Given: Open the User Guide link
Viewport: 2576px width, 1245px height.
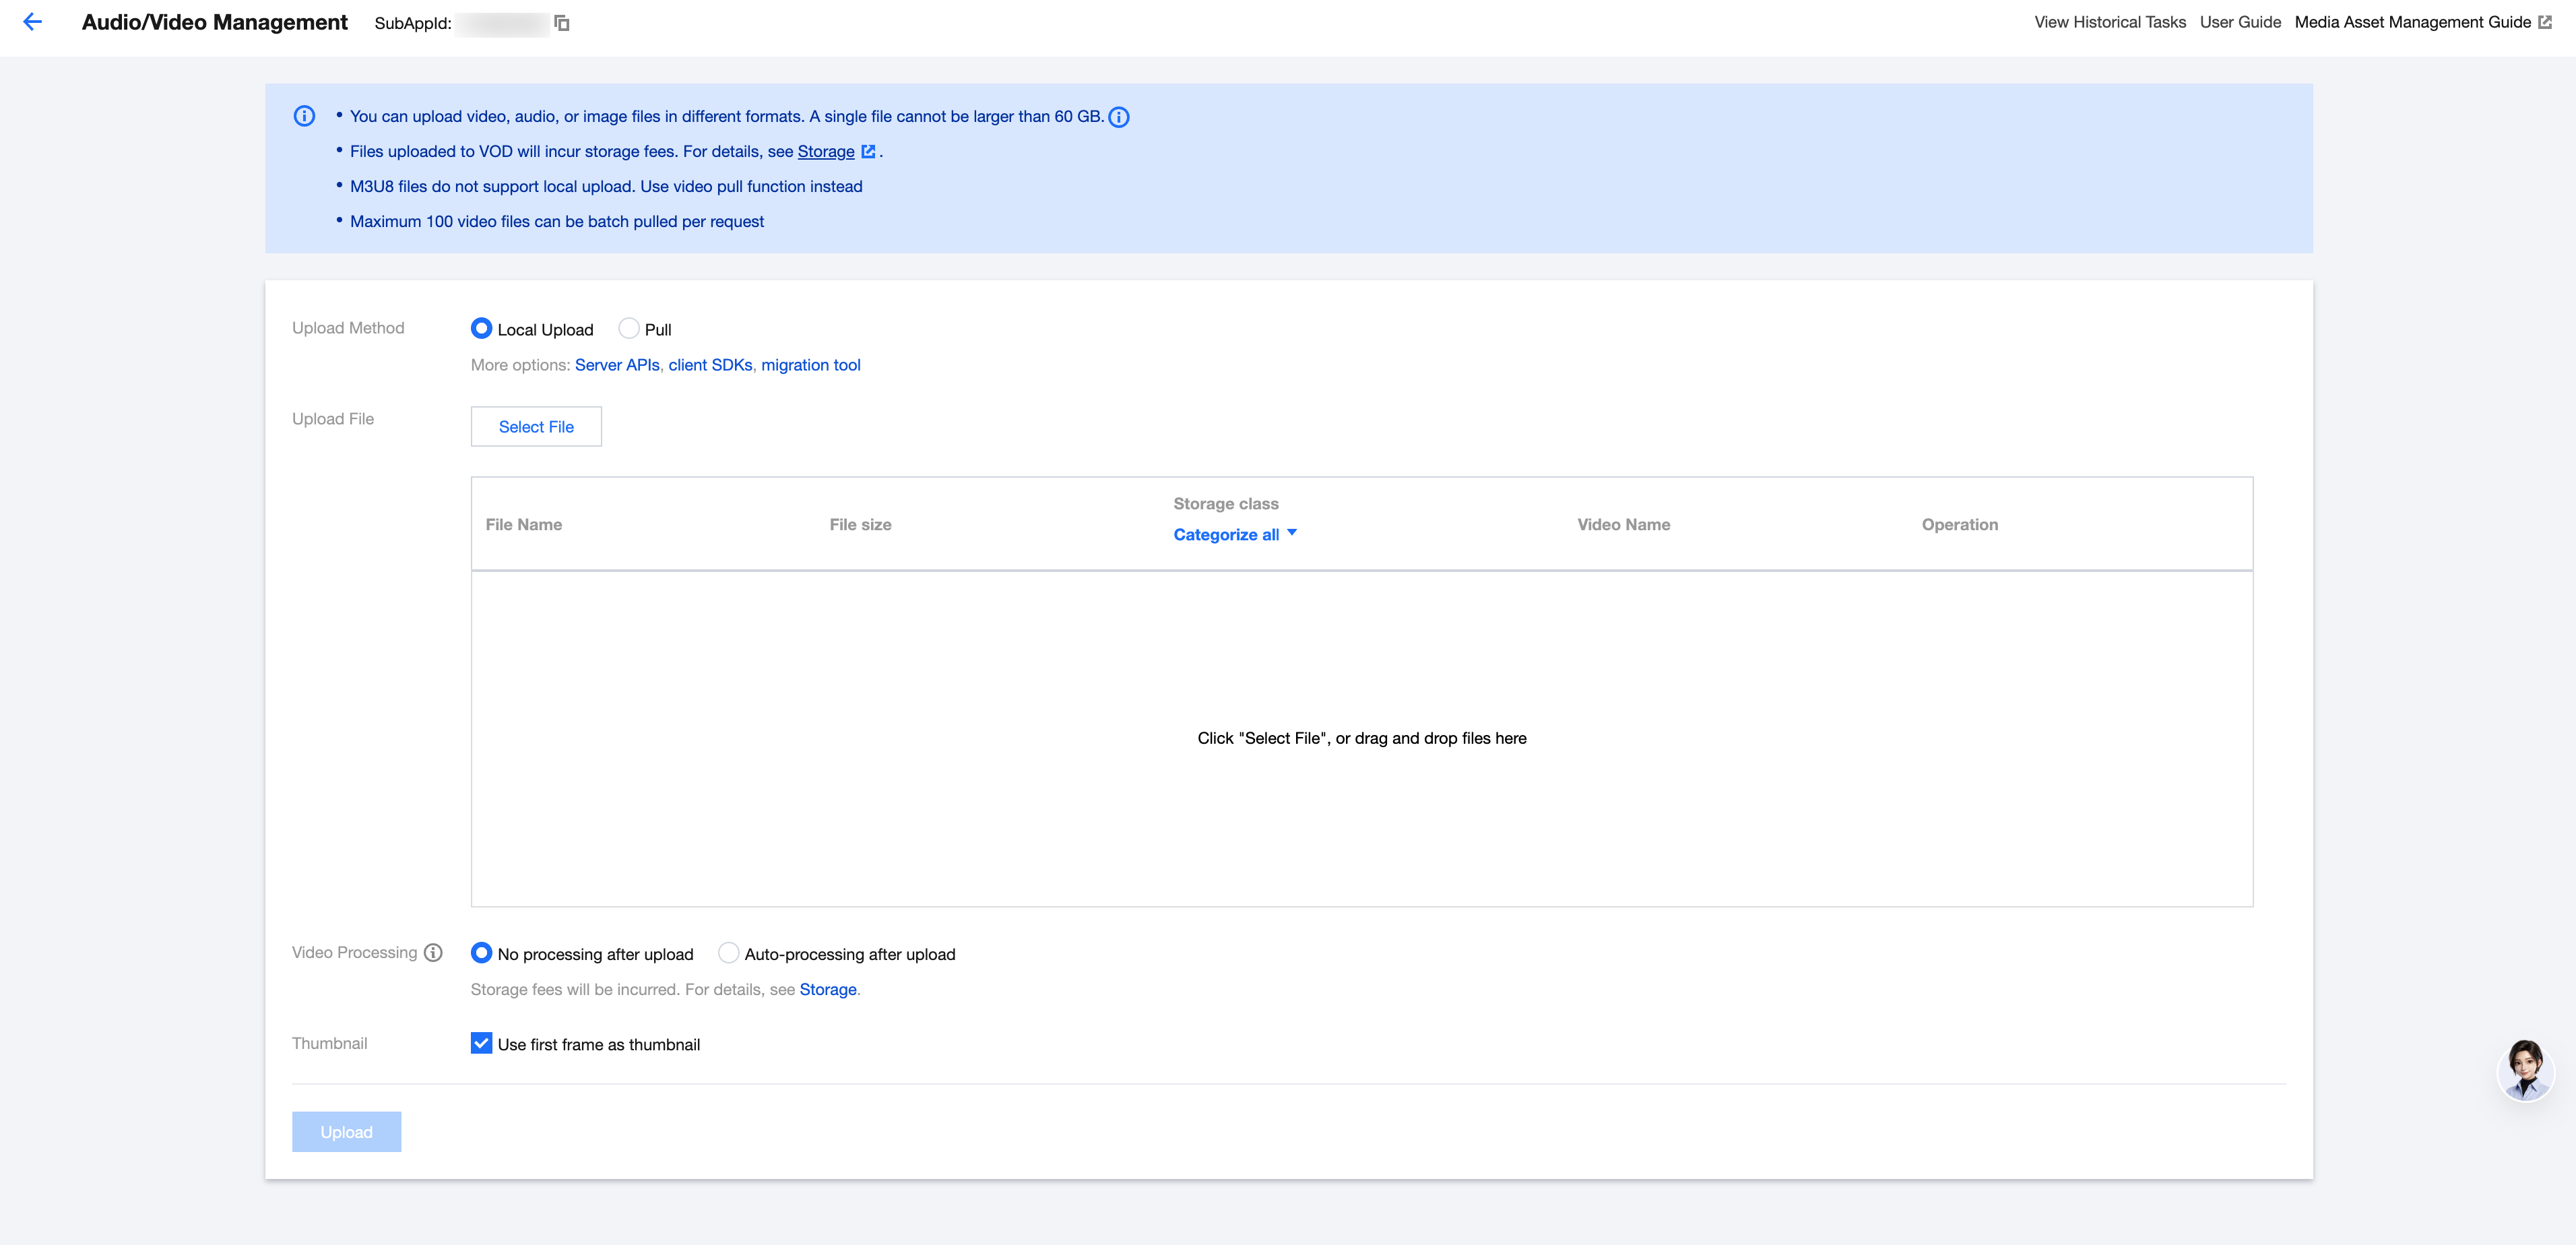Looking at the screenshot, I should 2240,22.
